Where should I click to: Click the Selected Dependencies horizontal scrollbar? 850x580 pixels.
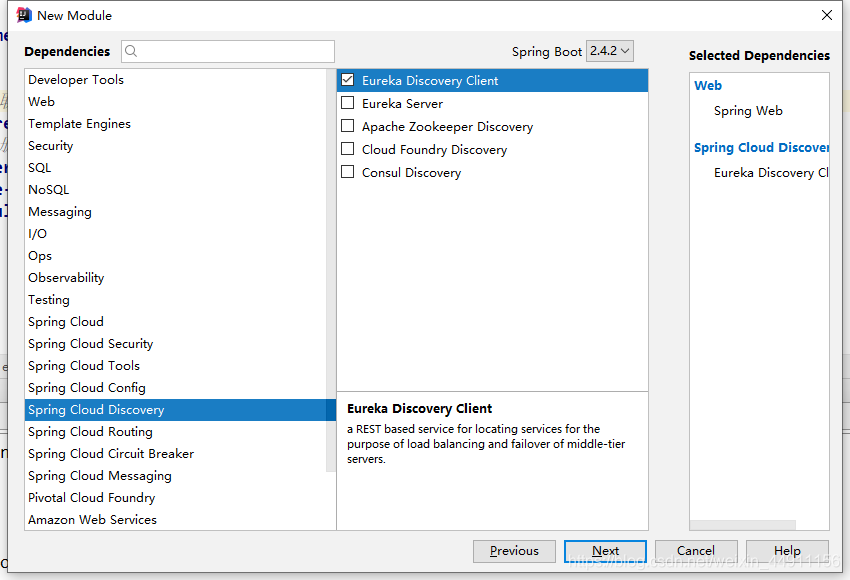[743, 525]
